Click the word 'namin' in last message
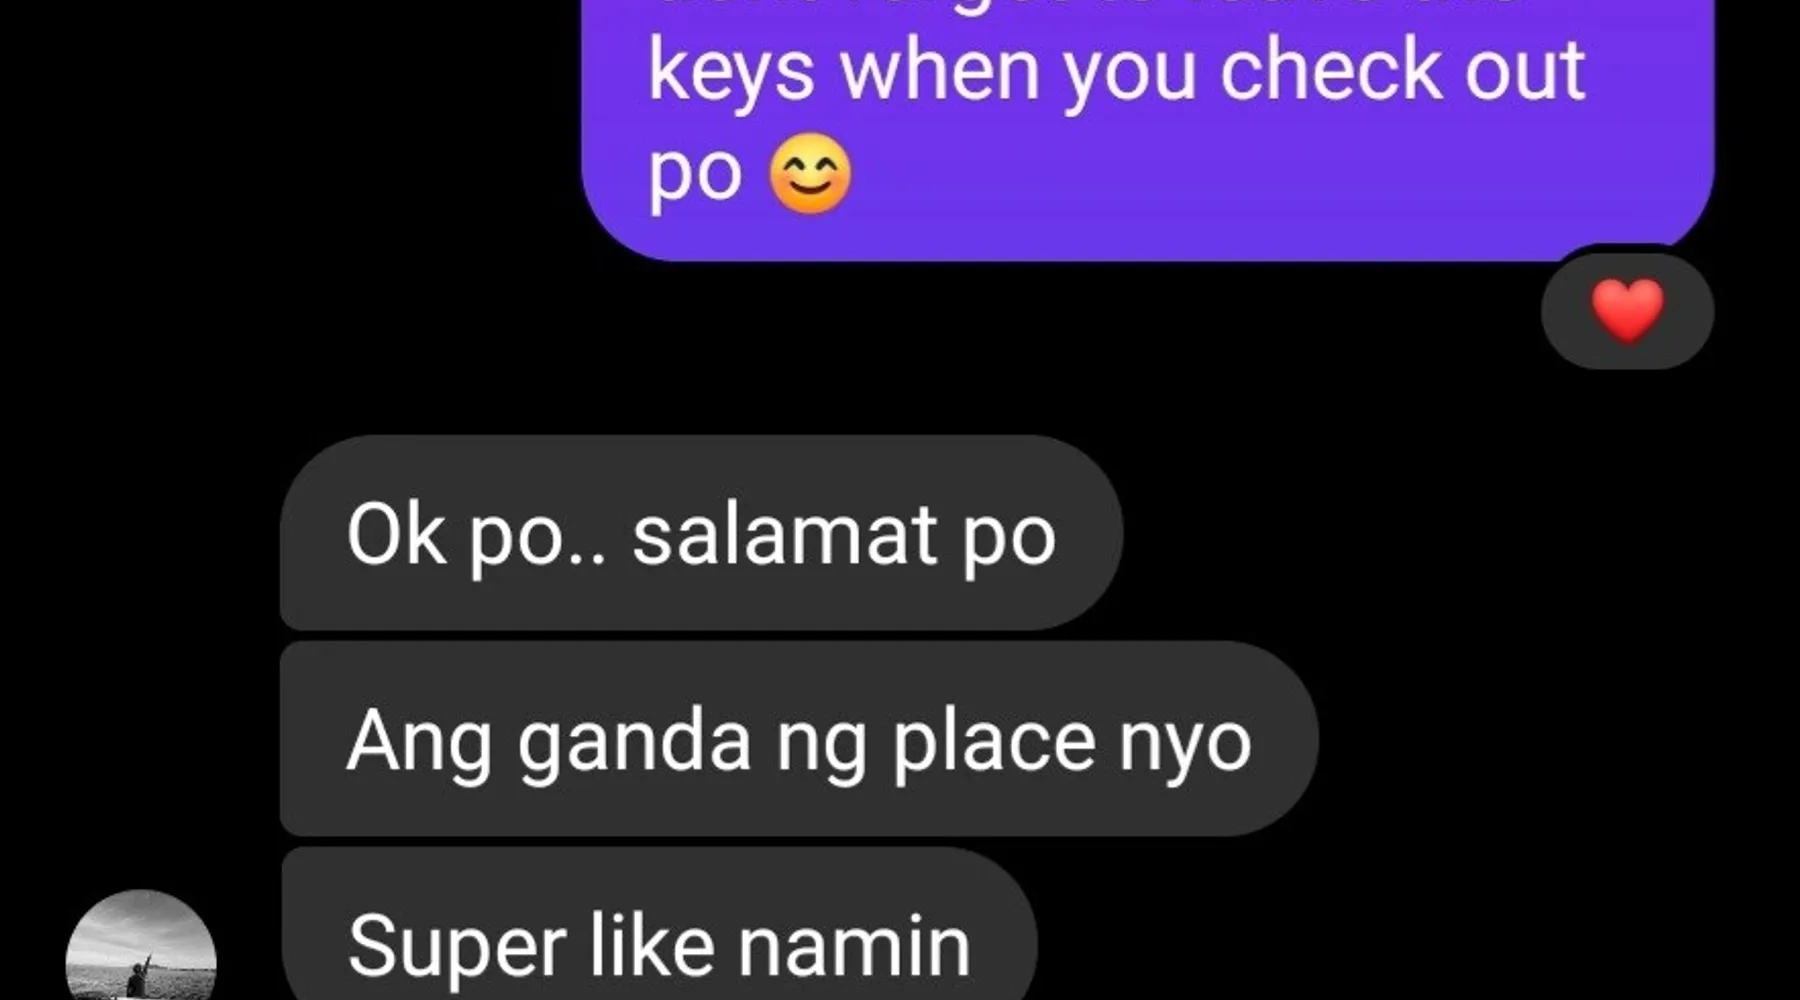The image size is (1800, 1000). 854,946
